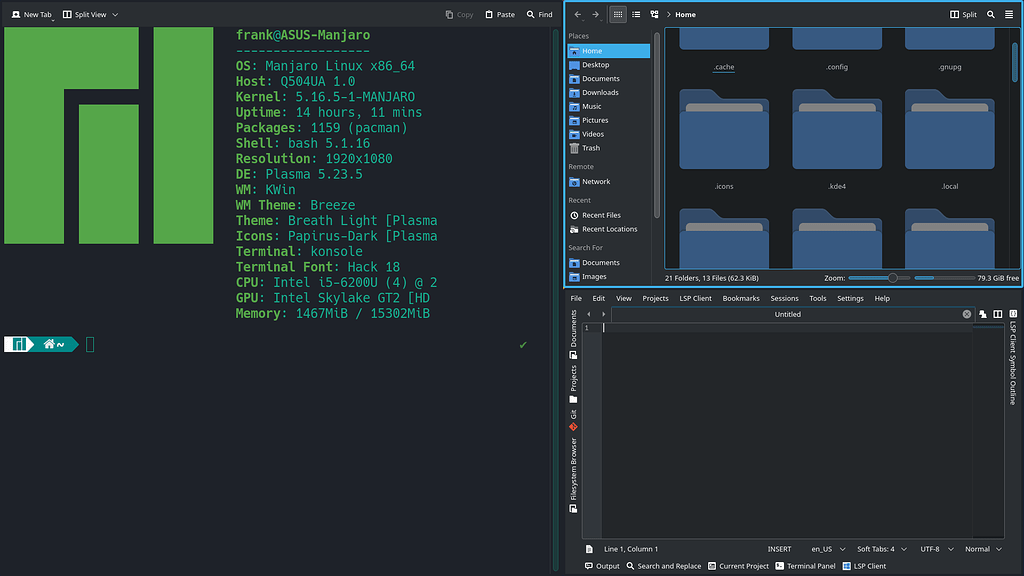Image resolution: width=1024 pixels, height=576 pixels.
Task: Click Find in Konsole's toolbar
Action: pos(539,14)
